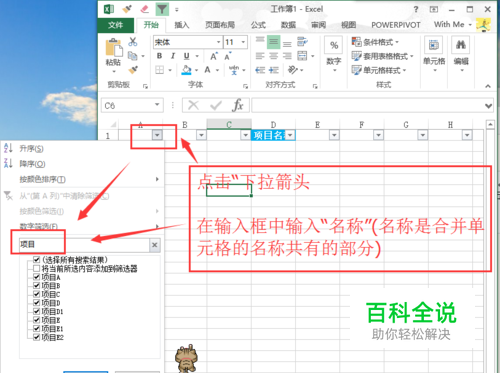Screen dimensions: 500x373
Task: Open the Number format percent button
Action: pos(334,45)
